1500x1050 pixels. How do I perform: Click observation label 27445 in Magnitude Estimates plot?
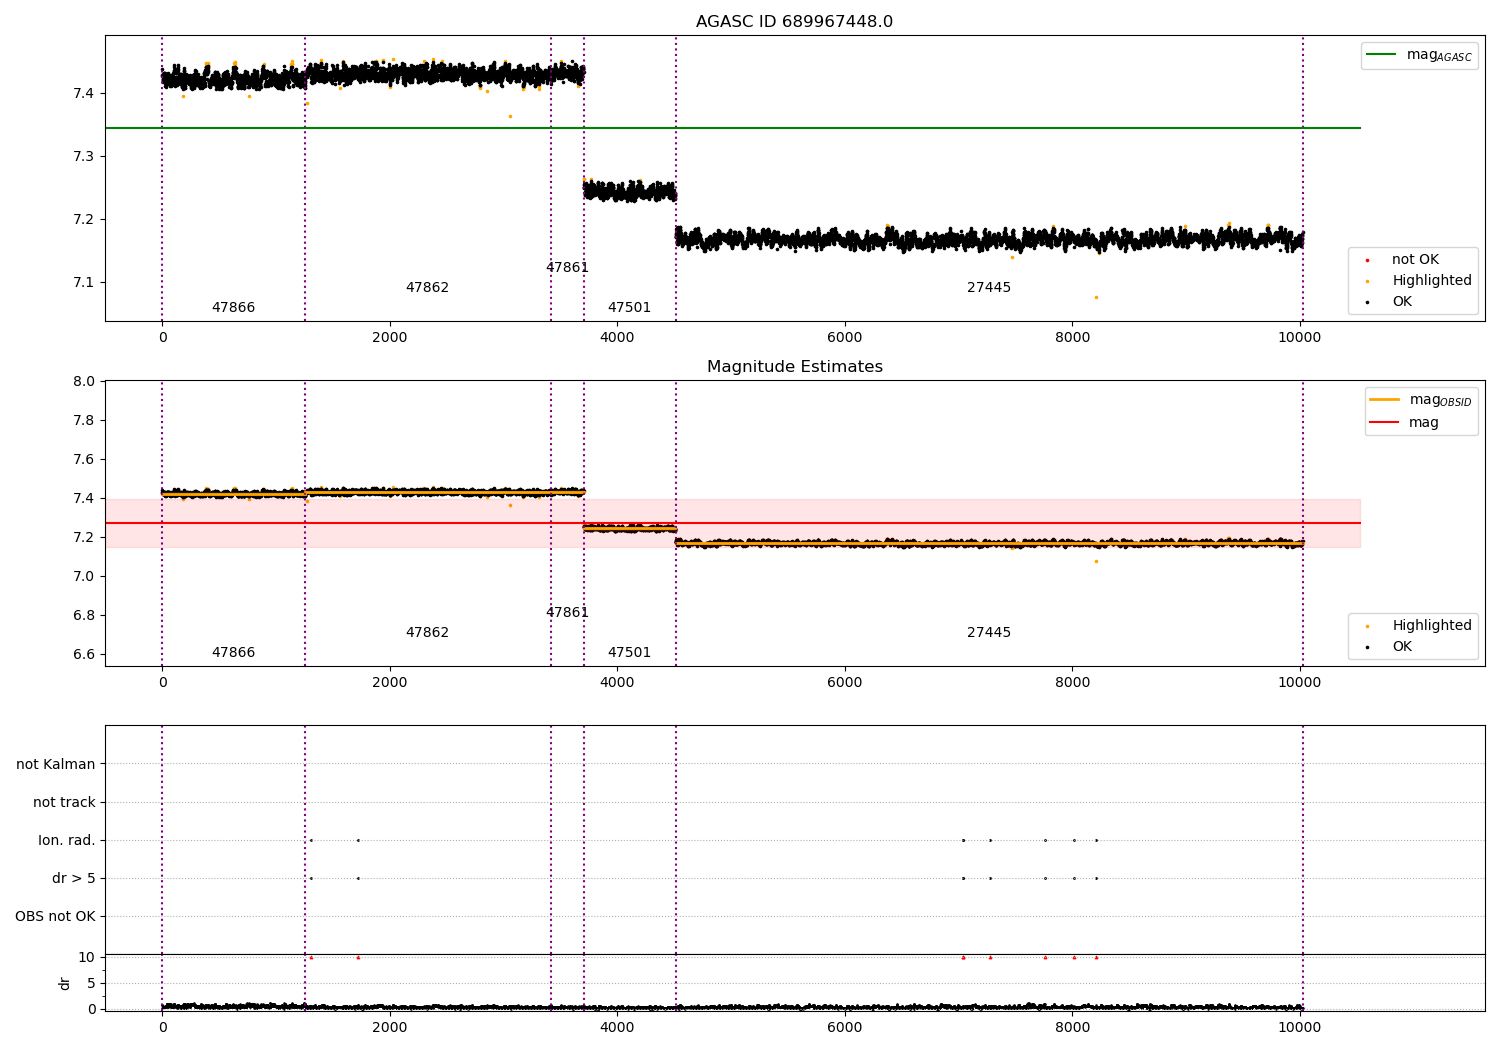(x=989, y=633)
